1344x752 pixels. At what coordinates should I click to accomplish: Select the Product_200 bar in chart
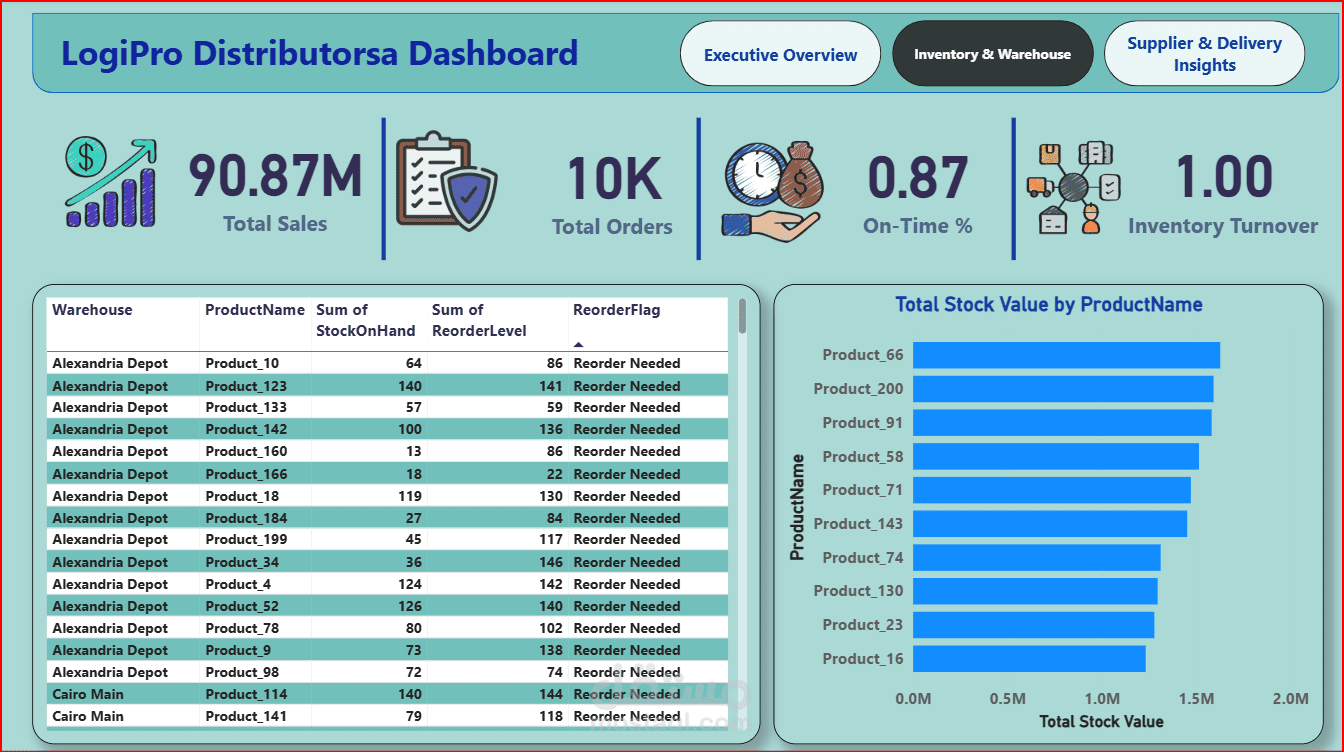pos(1063,389)
